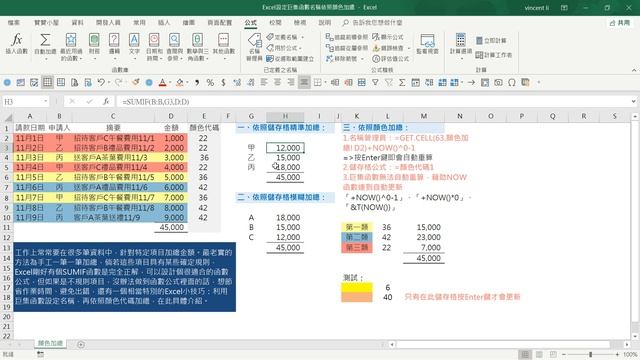Toggle Show Formulas in the ribbon
The height and width of the screenshot is (360, 640).
[388, 37]
